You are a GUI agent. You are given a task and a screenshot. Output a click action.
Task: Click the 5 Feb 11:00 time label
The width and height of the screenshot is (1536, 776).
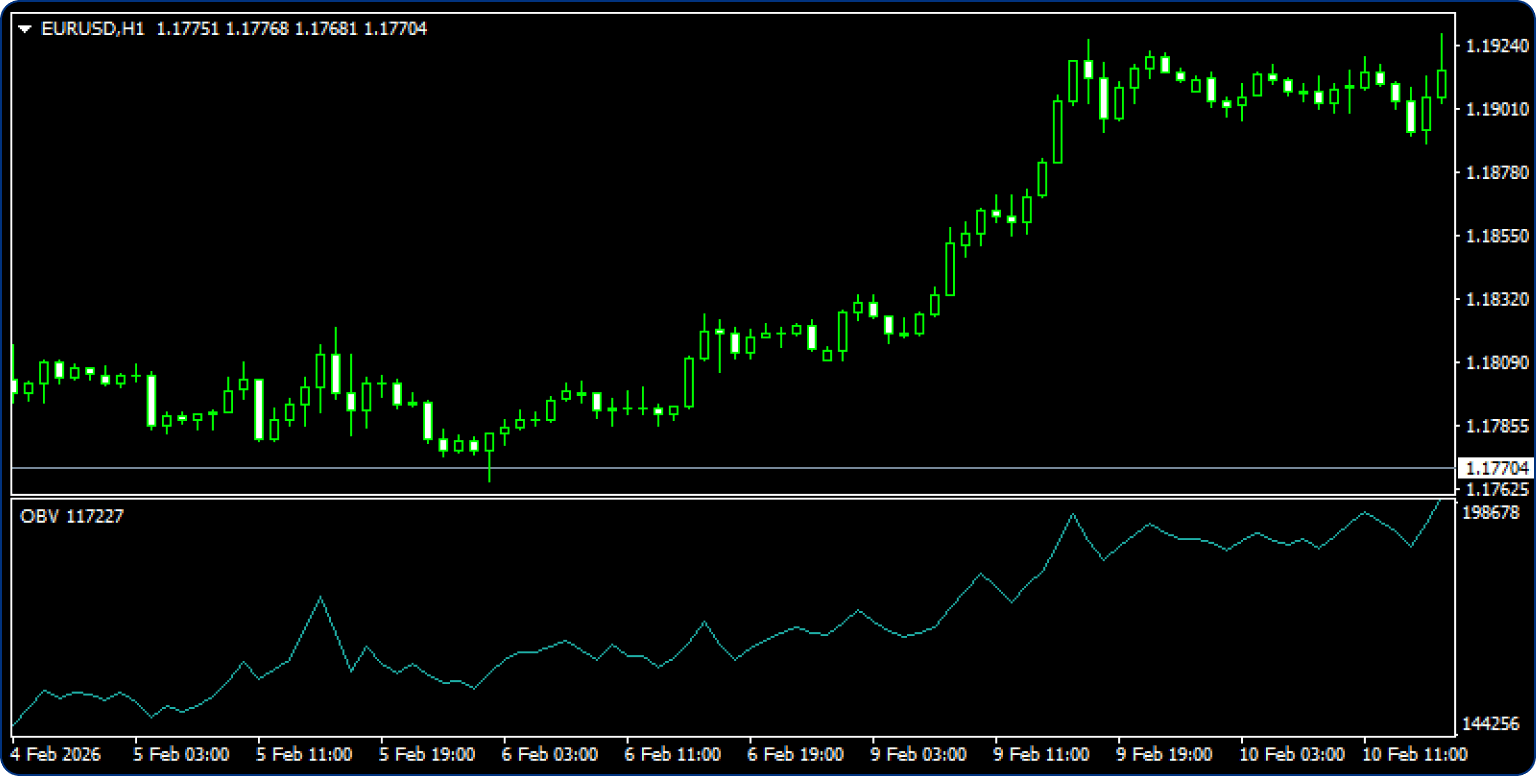click(304, 754)
